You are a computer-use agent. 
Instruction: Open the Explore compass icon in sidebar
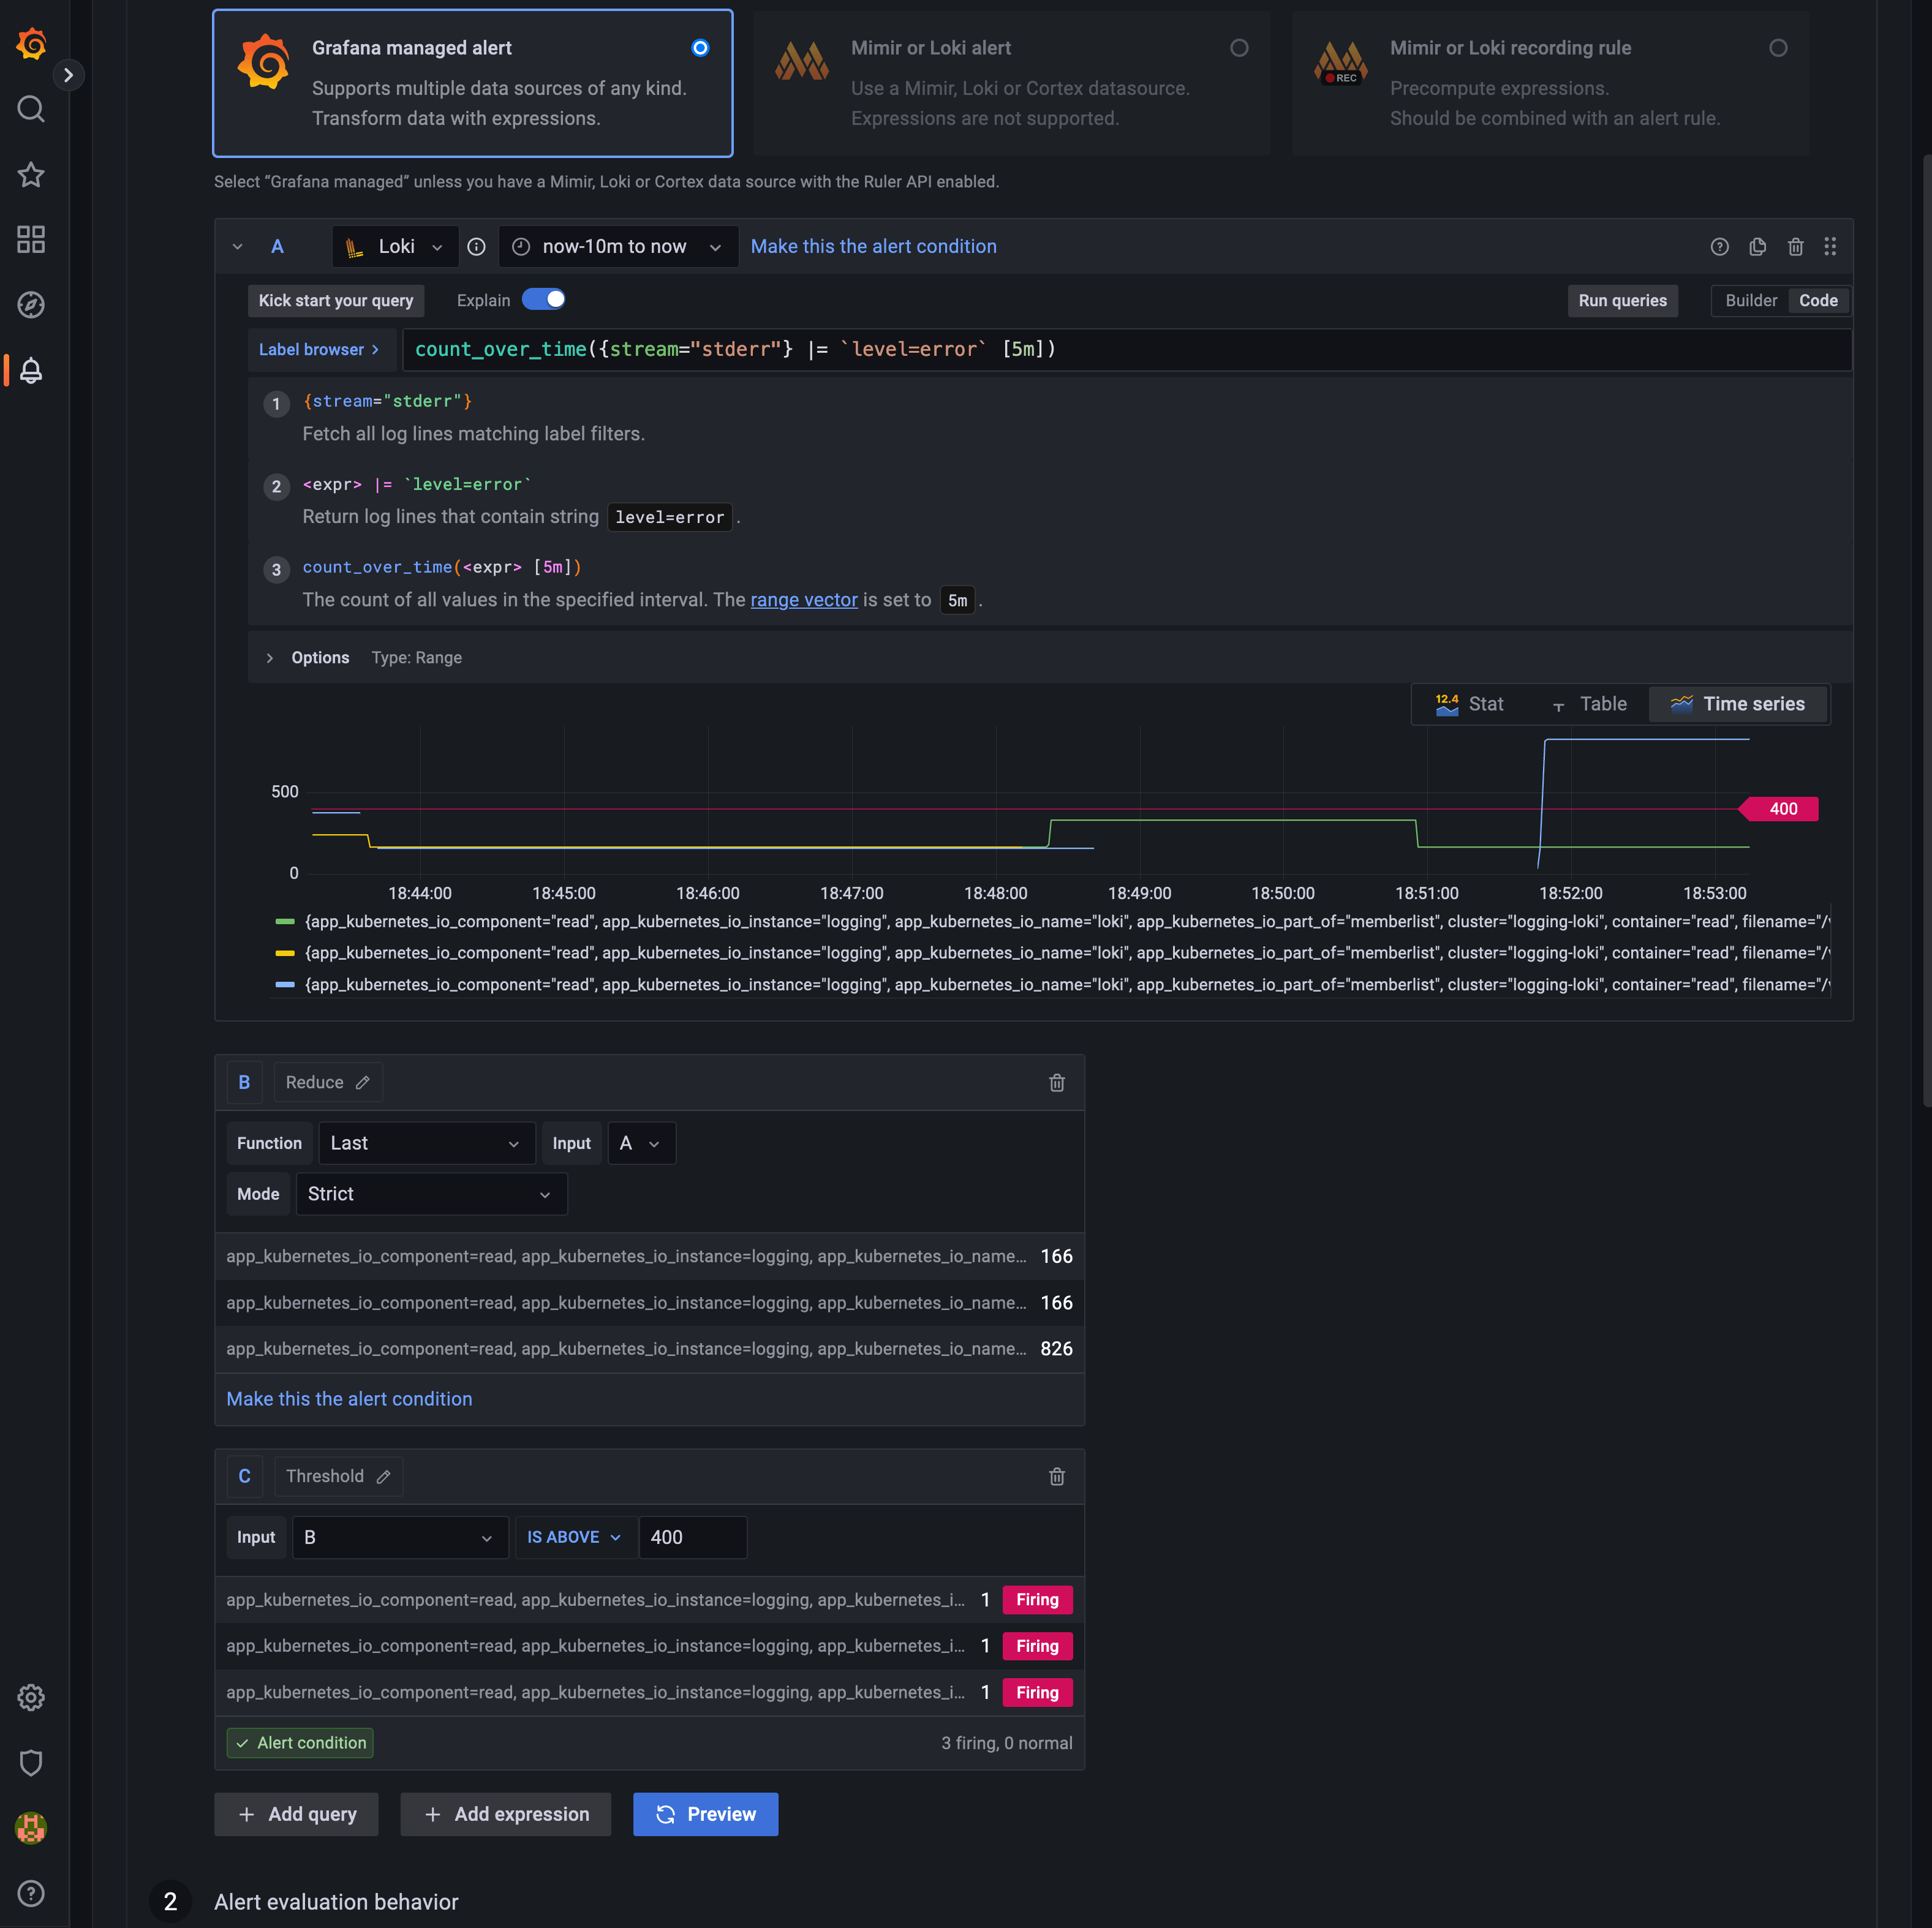coord(31,305)
